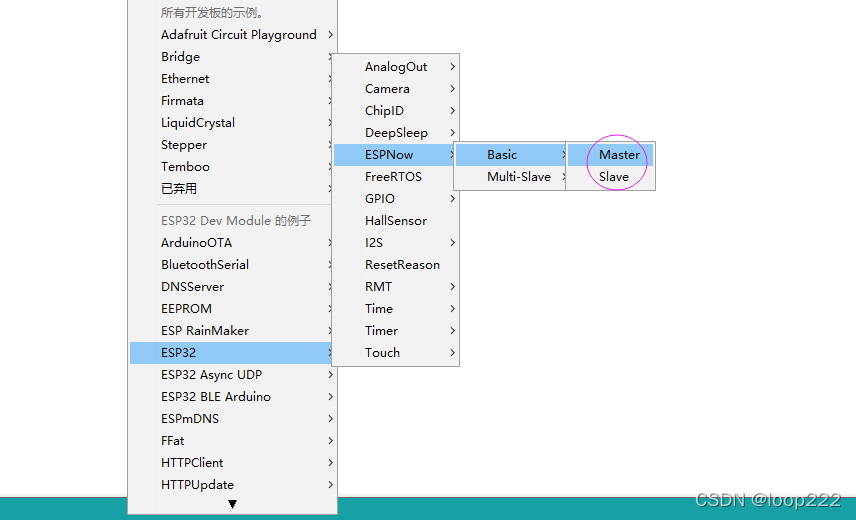Open the ArduinoOTA examples submenu
856x520 pixels.
[230, 243]
